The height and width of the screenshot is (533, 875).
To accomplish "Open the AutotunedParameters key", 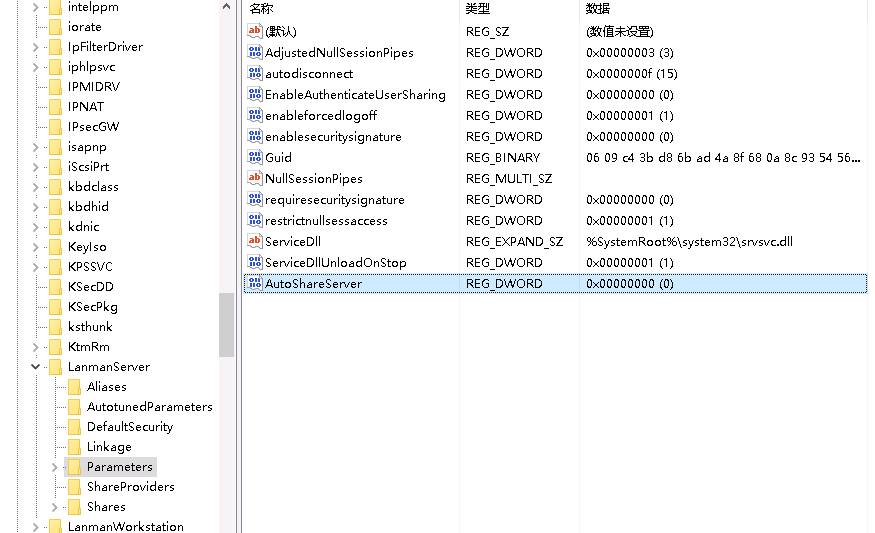I will click(x=149, y=407).
